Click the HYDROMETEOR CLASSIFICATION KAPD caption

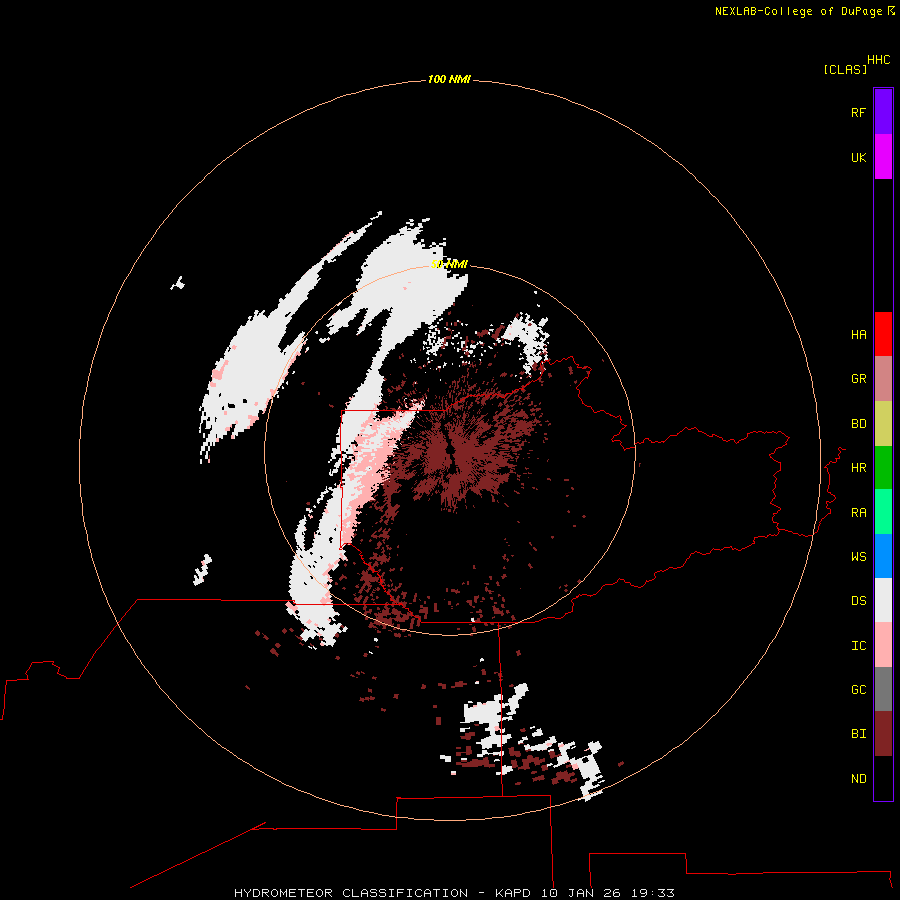[x=454, y=893]
